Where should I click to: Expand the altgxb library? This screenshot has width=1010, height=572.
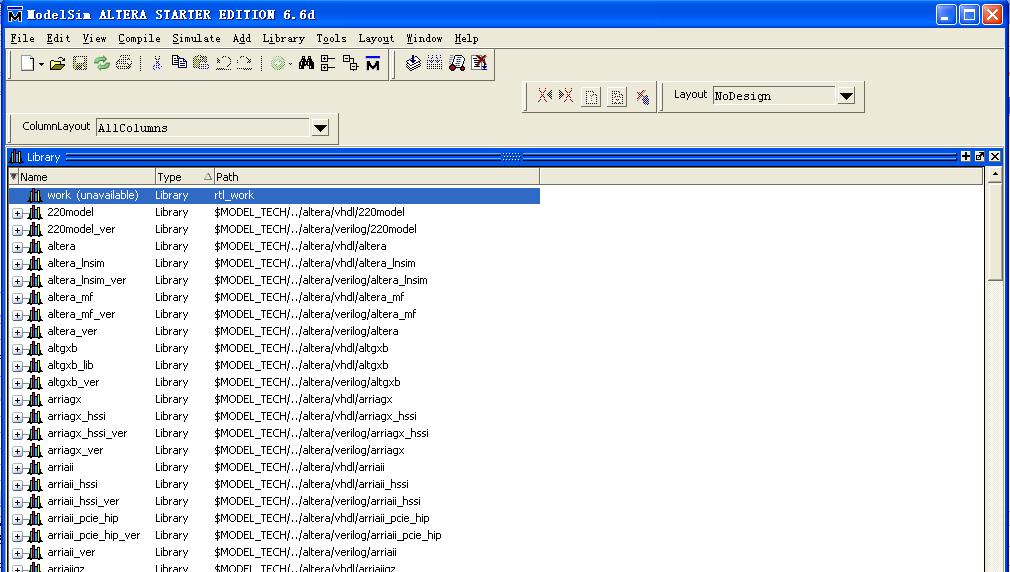(x=17, y=349)
